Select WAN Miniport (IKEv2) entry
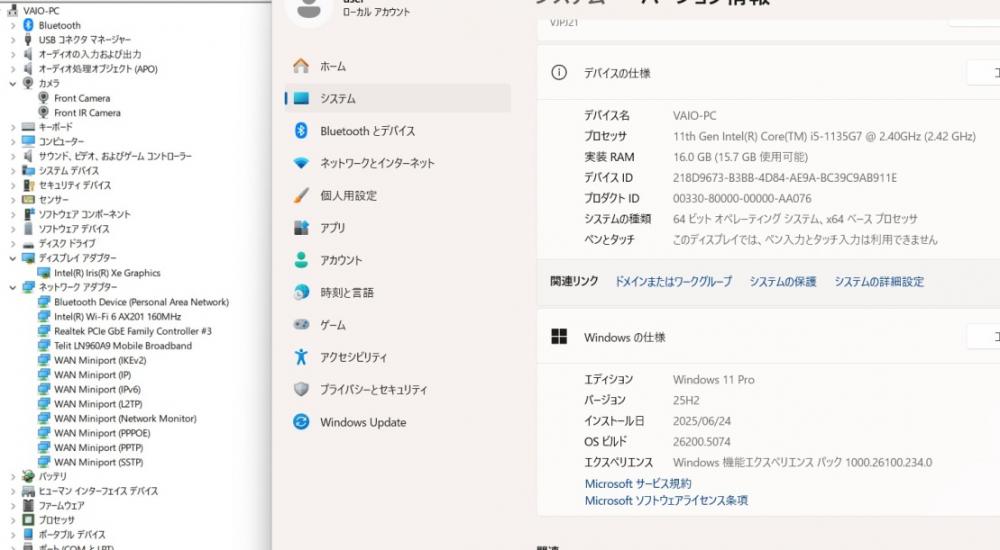Screen dimensions: 1000x550 100,360
